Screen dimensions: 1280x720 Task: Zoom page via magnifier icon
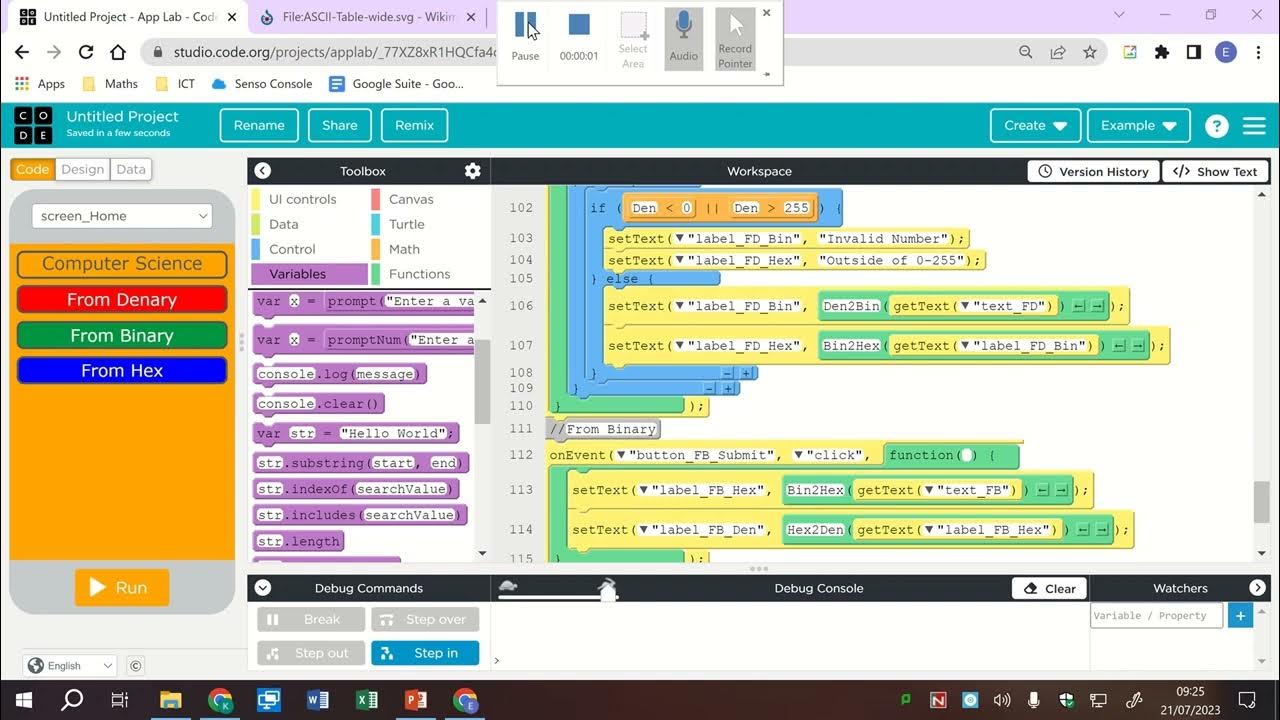[x=1025, y=52]
